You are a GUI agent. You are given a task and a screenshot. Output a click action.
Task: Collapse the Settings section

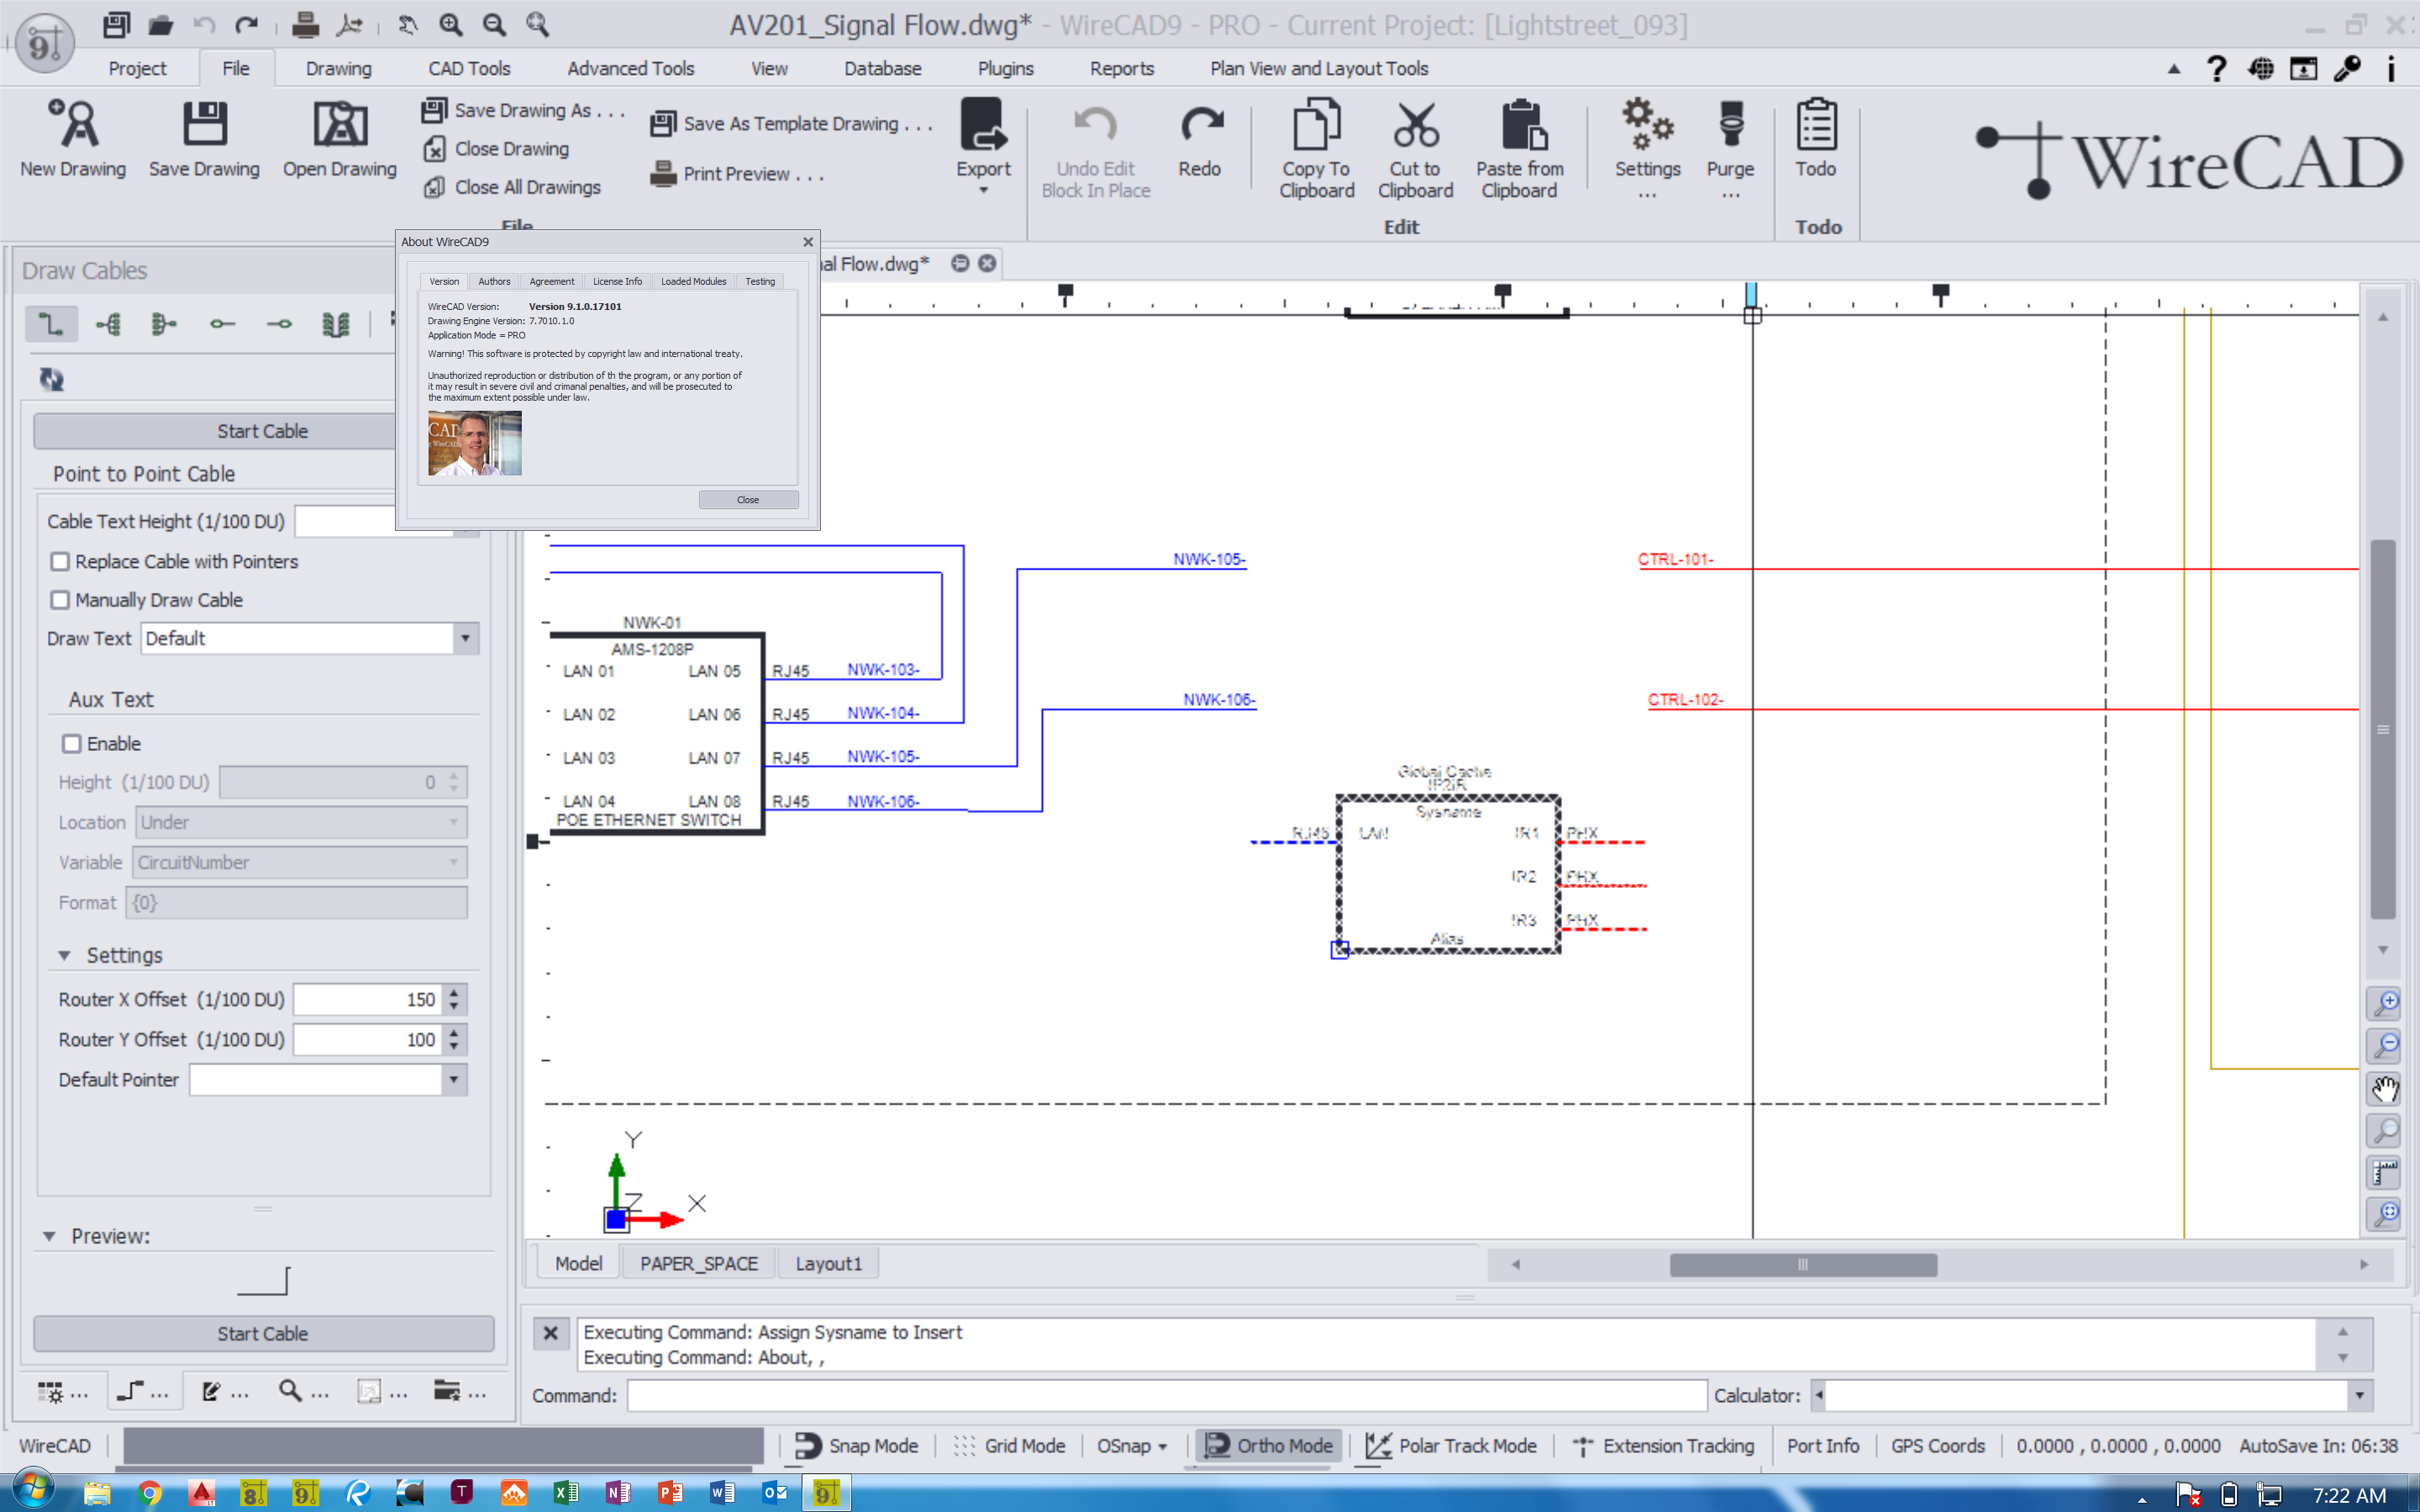(64, 956)
